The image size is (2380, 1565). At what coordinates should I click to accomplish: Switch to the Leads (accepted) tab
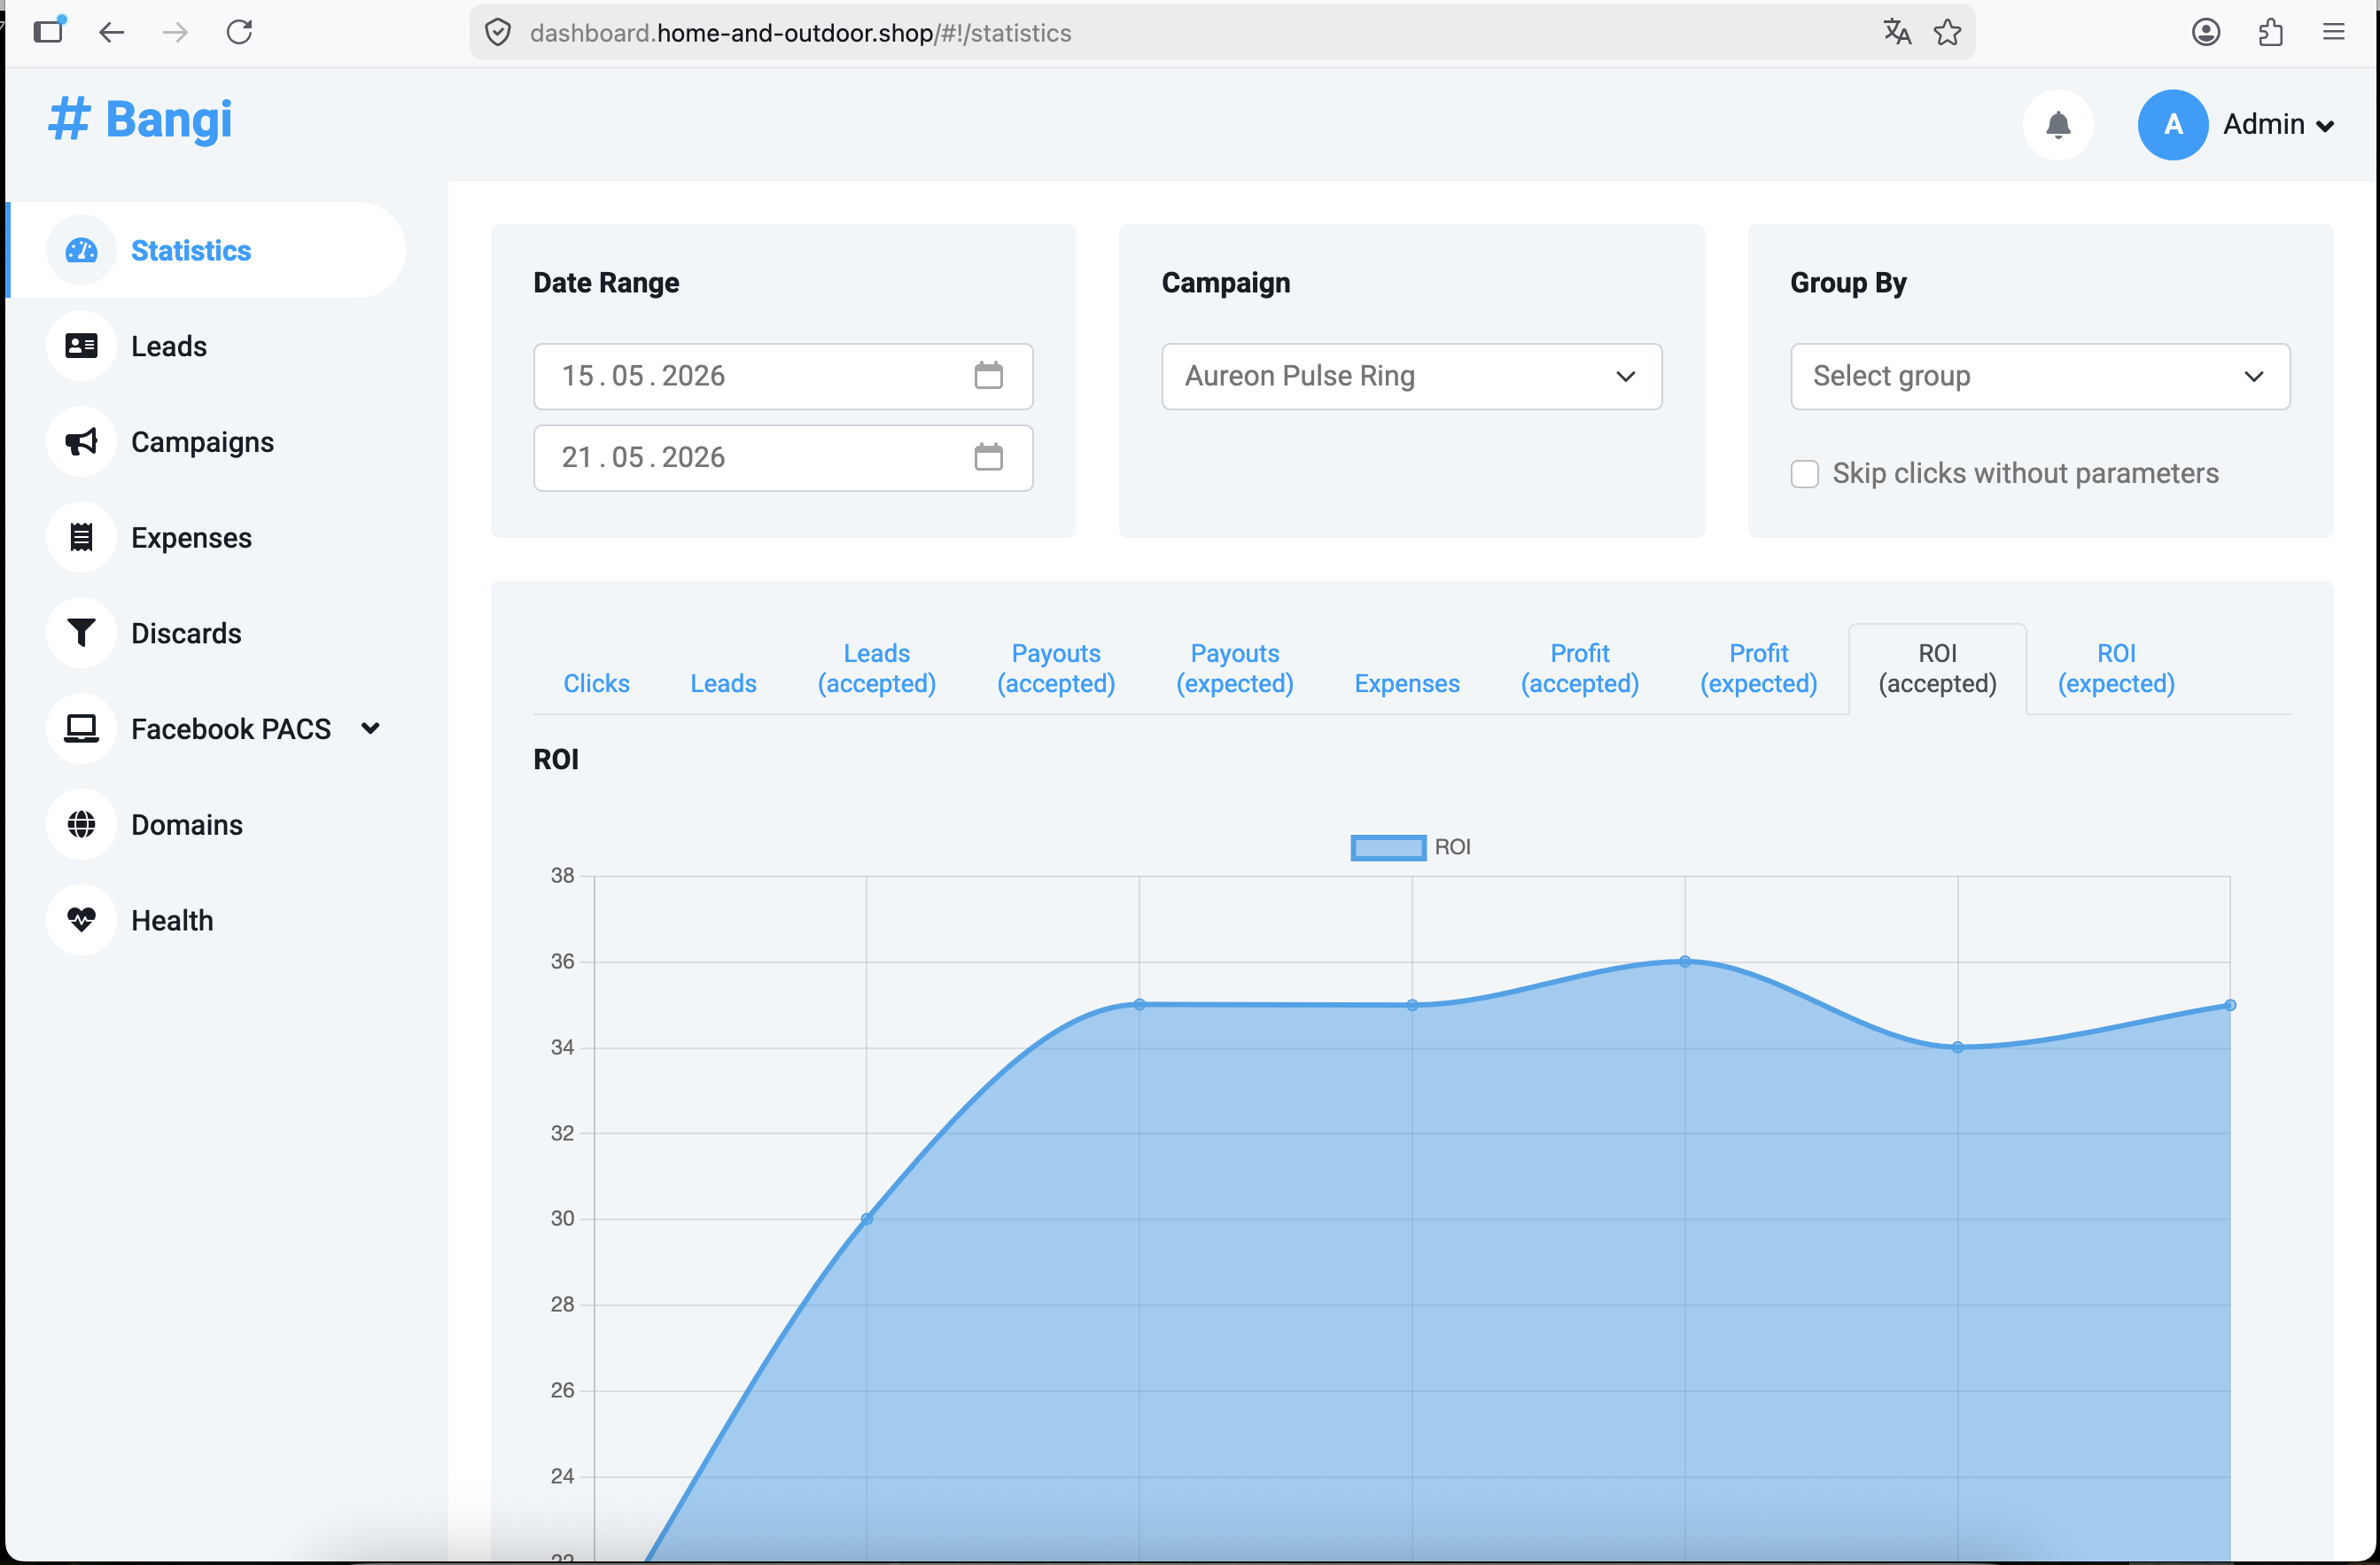(x=876, y=668)
